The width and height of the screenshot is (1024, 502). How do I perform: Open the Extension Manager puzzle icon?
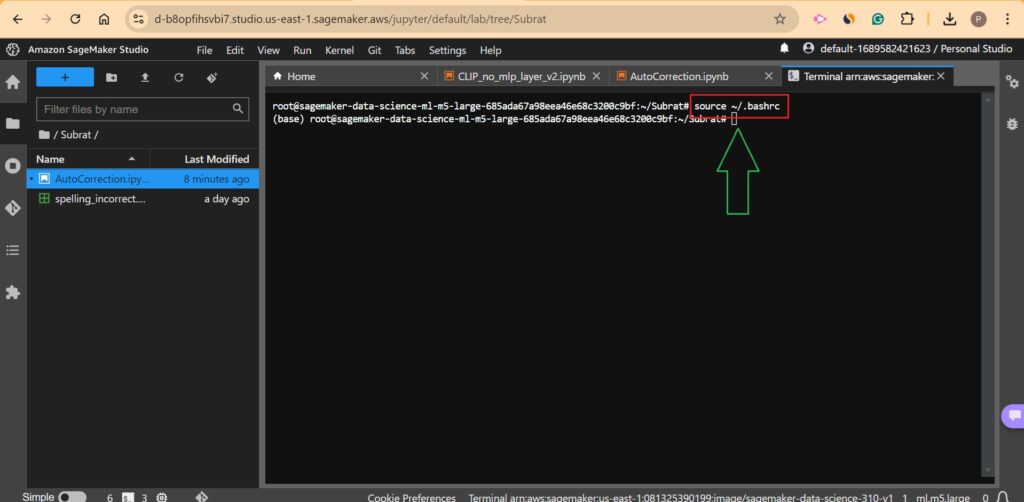coord(13,292)
